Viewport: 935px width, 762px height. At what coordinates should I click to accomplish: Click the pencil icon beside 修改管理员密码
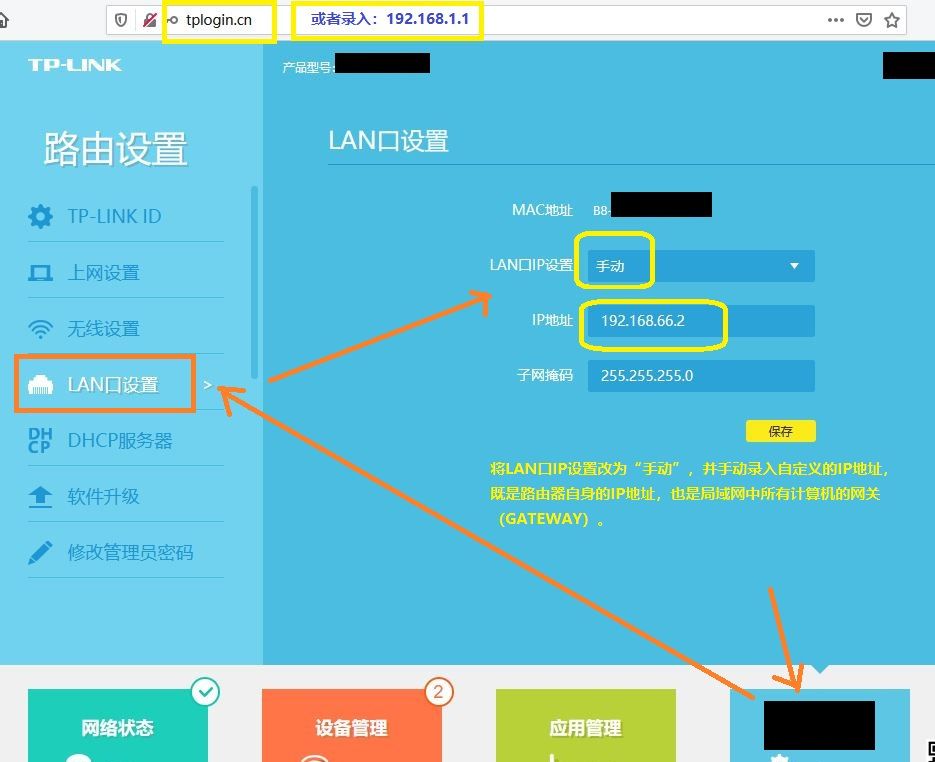[40, 553]
